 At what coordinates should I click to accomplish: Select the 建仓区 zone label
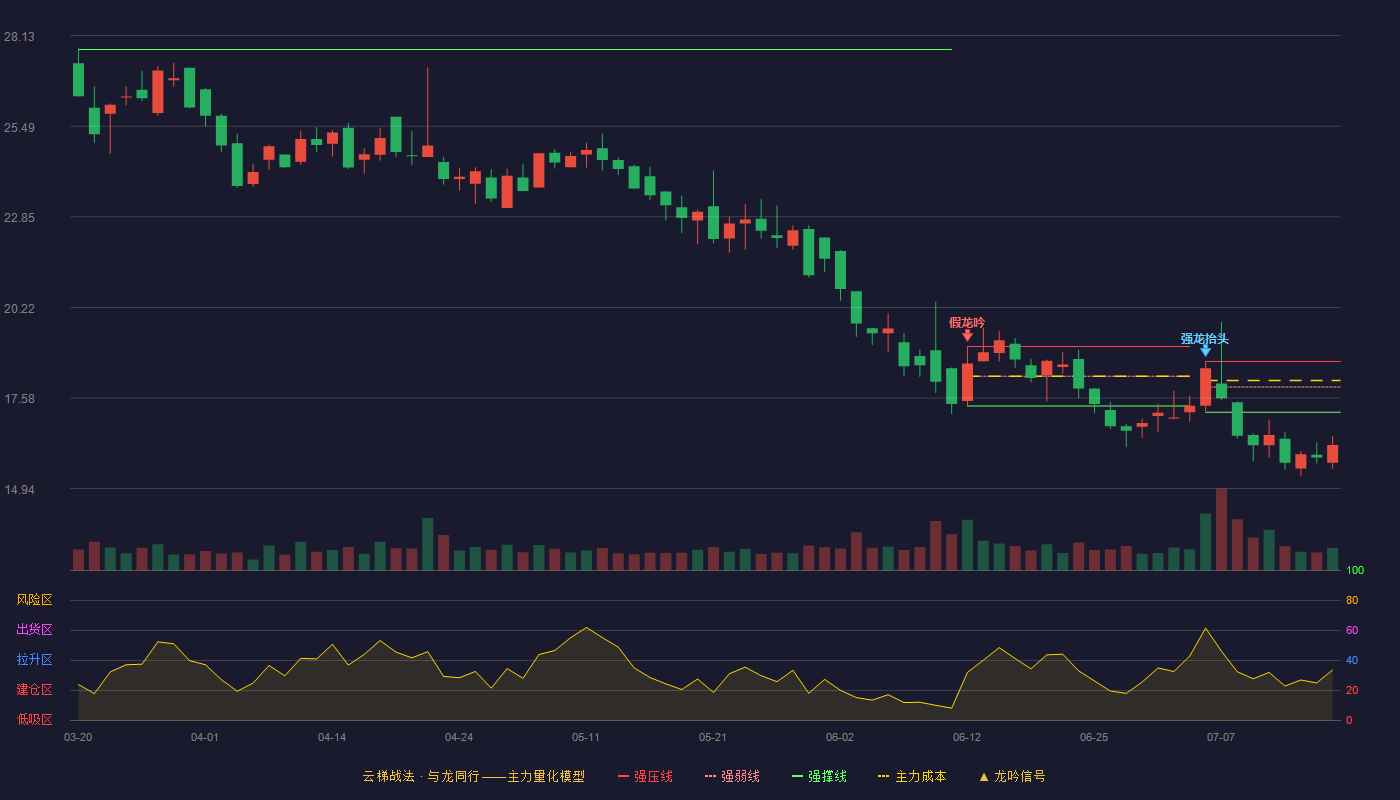(x=34, y=690)
